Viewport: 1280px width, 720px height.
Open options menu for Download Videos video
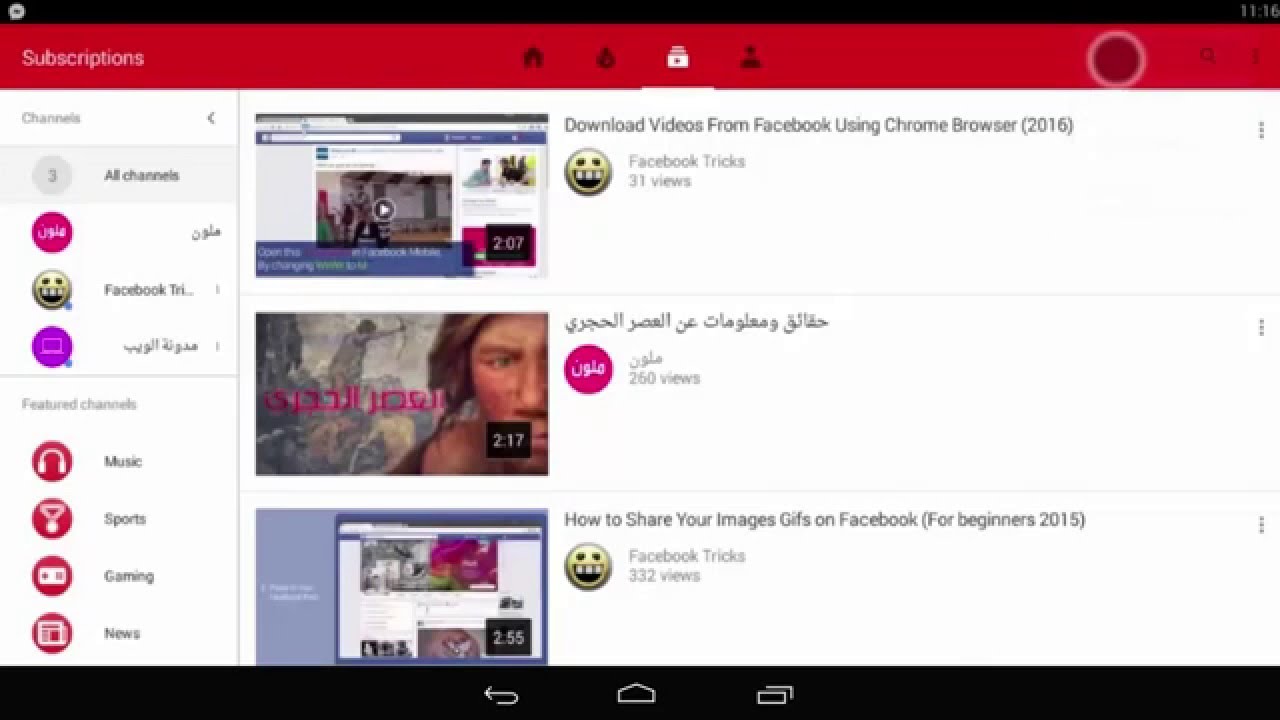[1261, 130]
